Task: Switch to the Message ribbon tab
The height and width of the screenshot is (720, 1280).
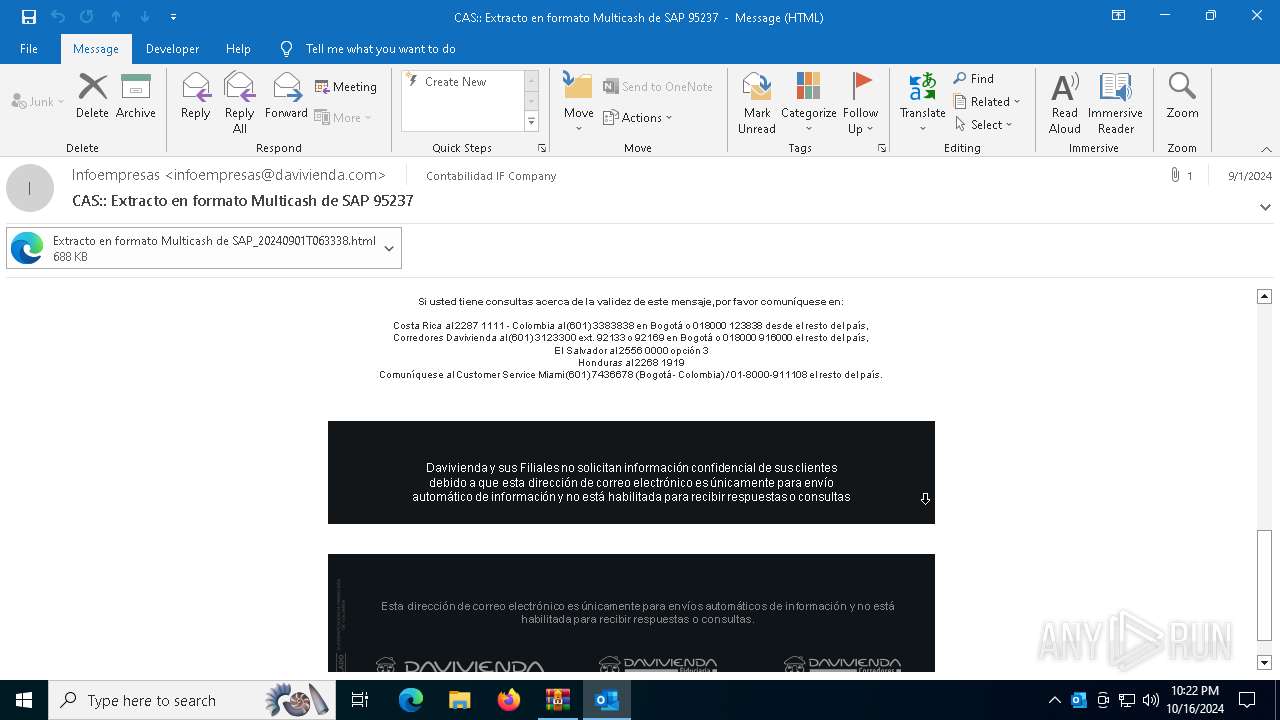Action: click(x=96, y=49)
